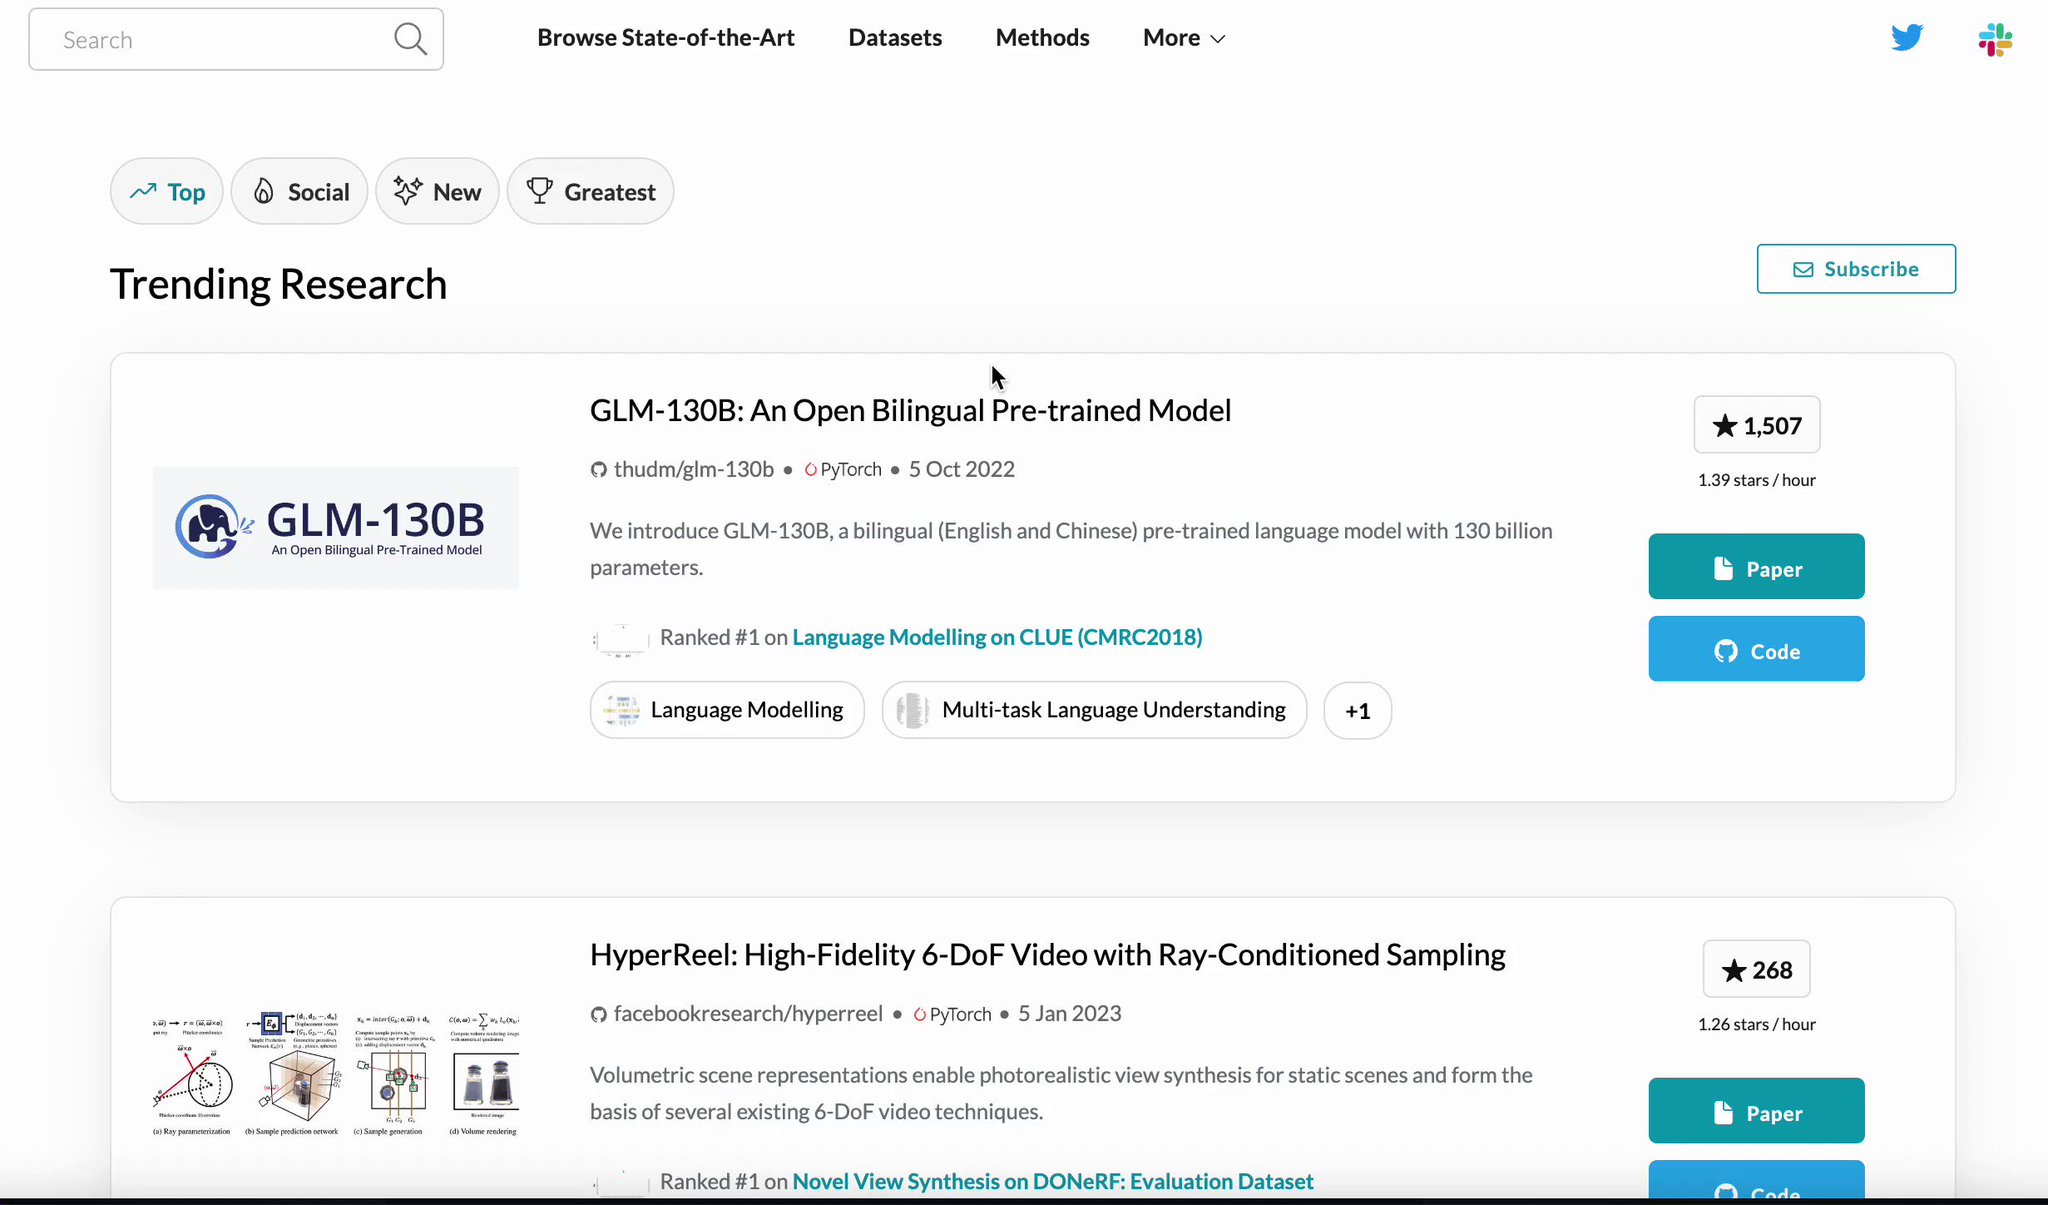Click the Twitter icon in the header
2048x1205 pixels.
1906,37
